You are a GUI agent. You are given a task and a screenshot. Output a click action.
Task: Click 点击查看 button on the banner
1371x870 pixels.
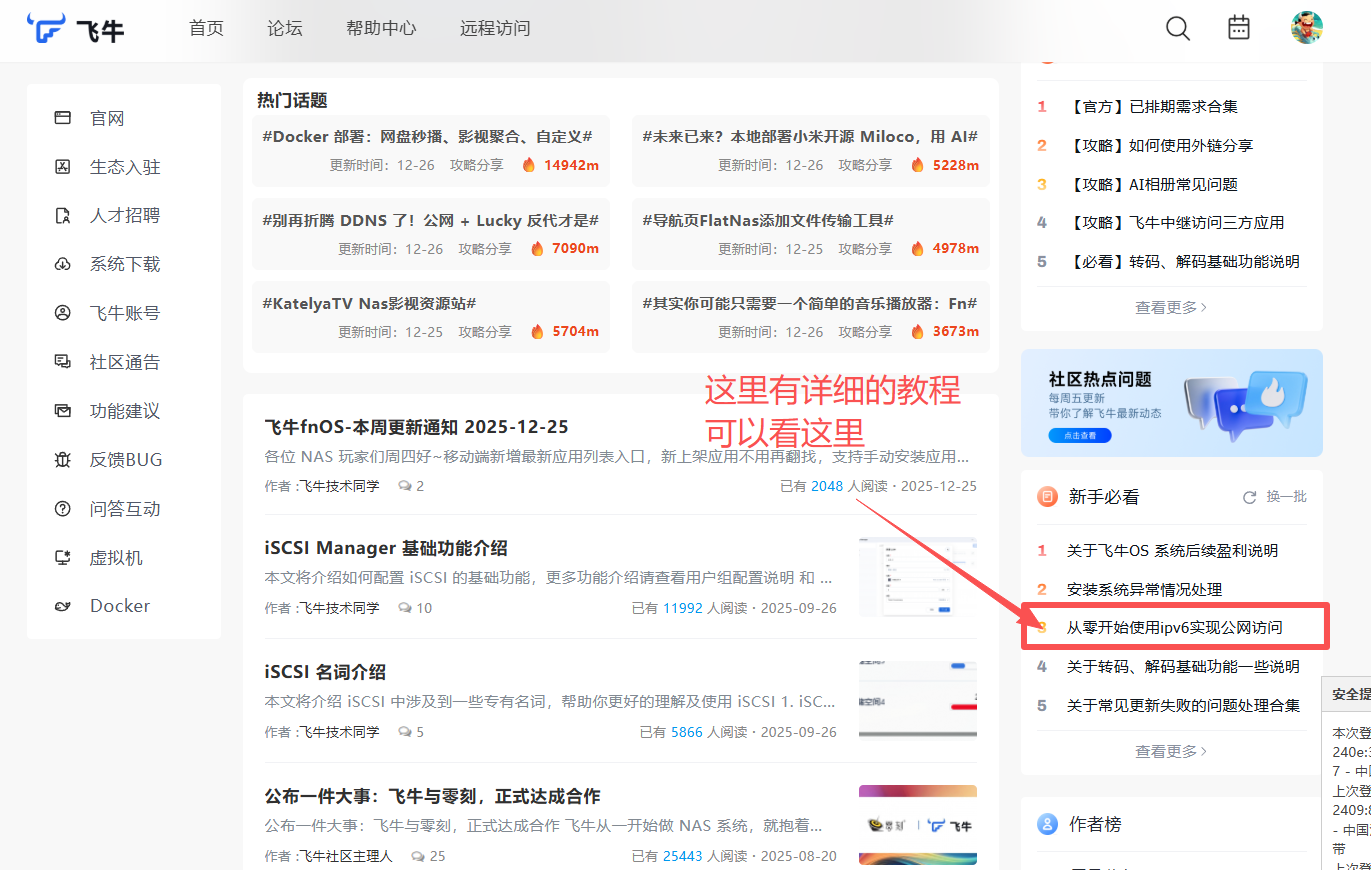click(x=1080, y=435)
